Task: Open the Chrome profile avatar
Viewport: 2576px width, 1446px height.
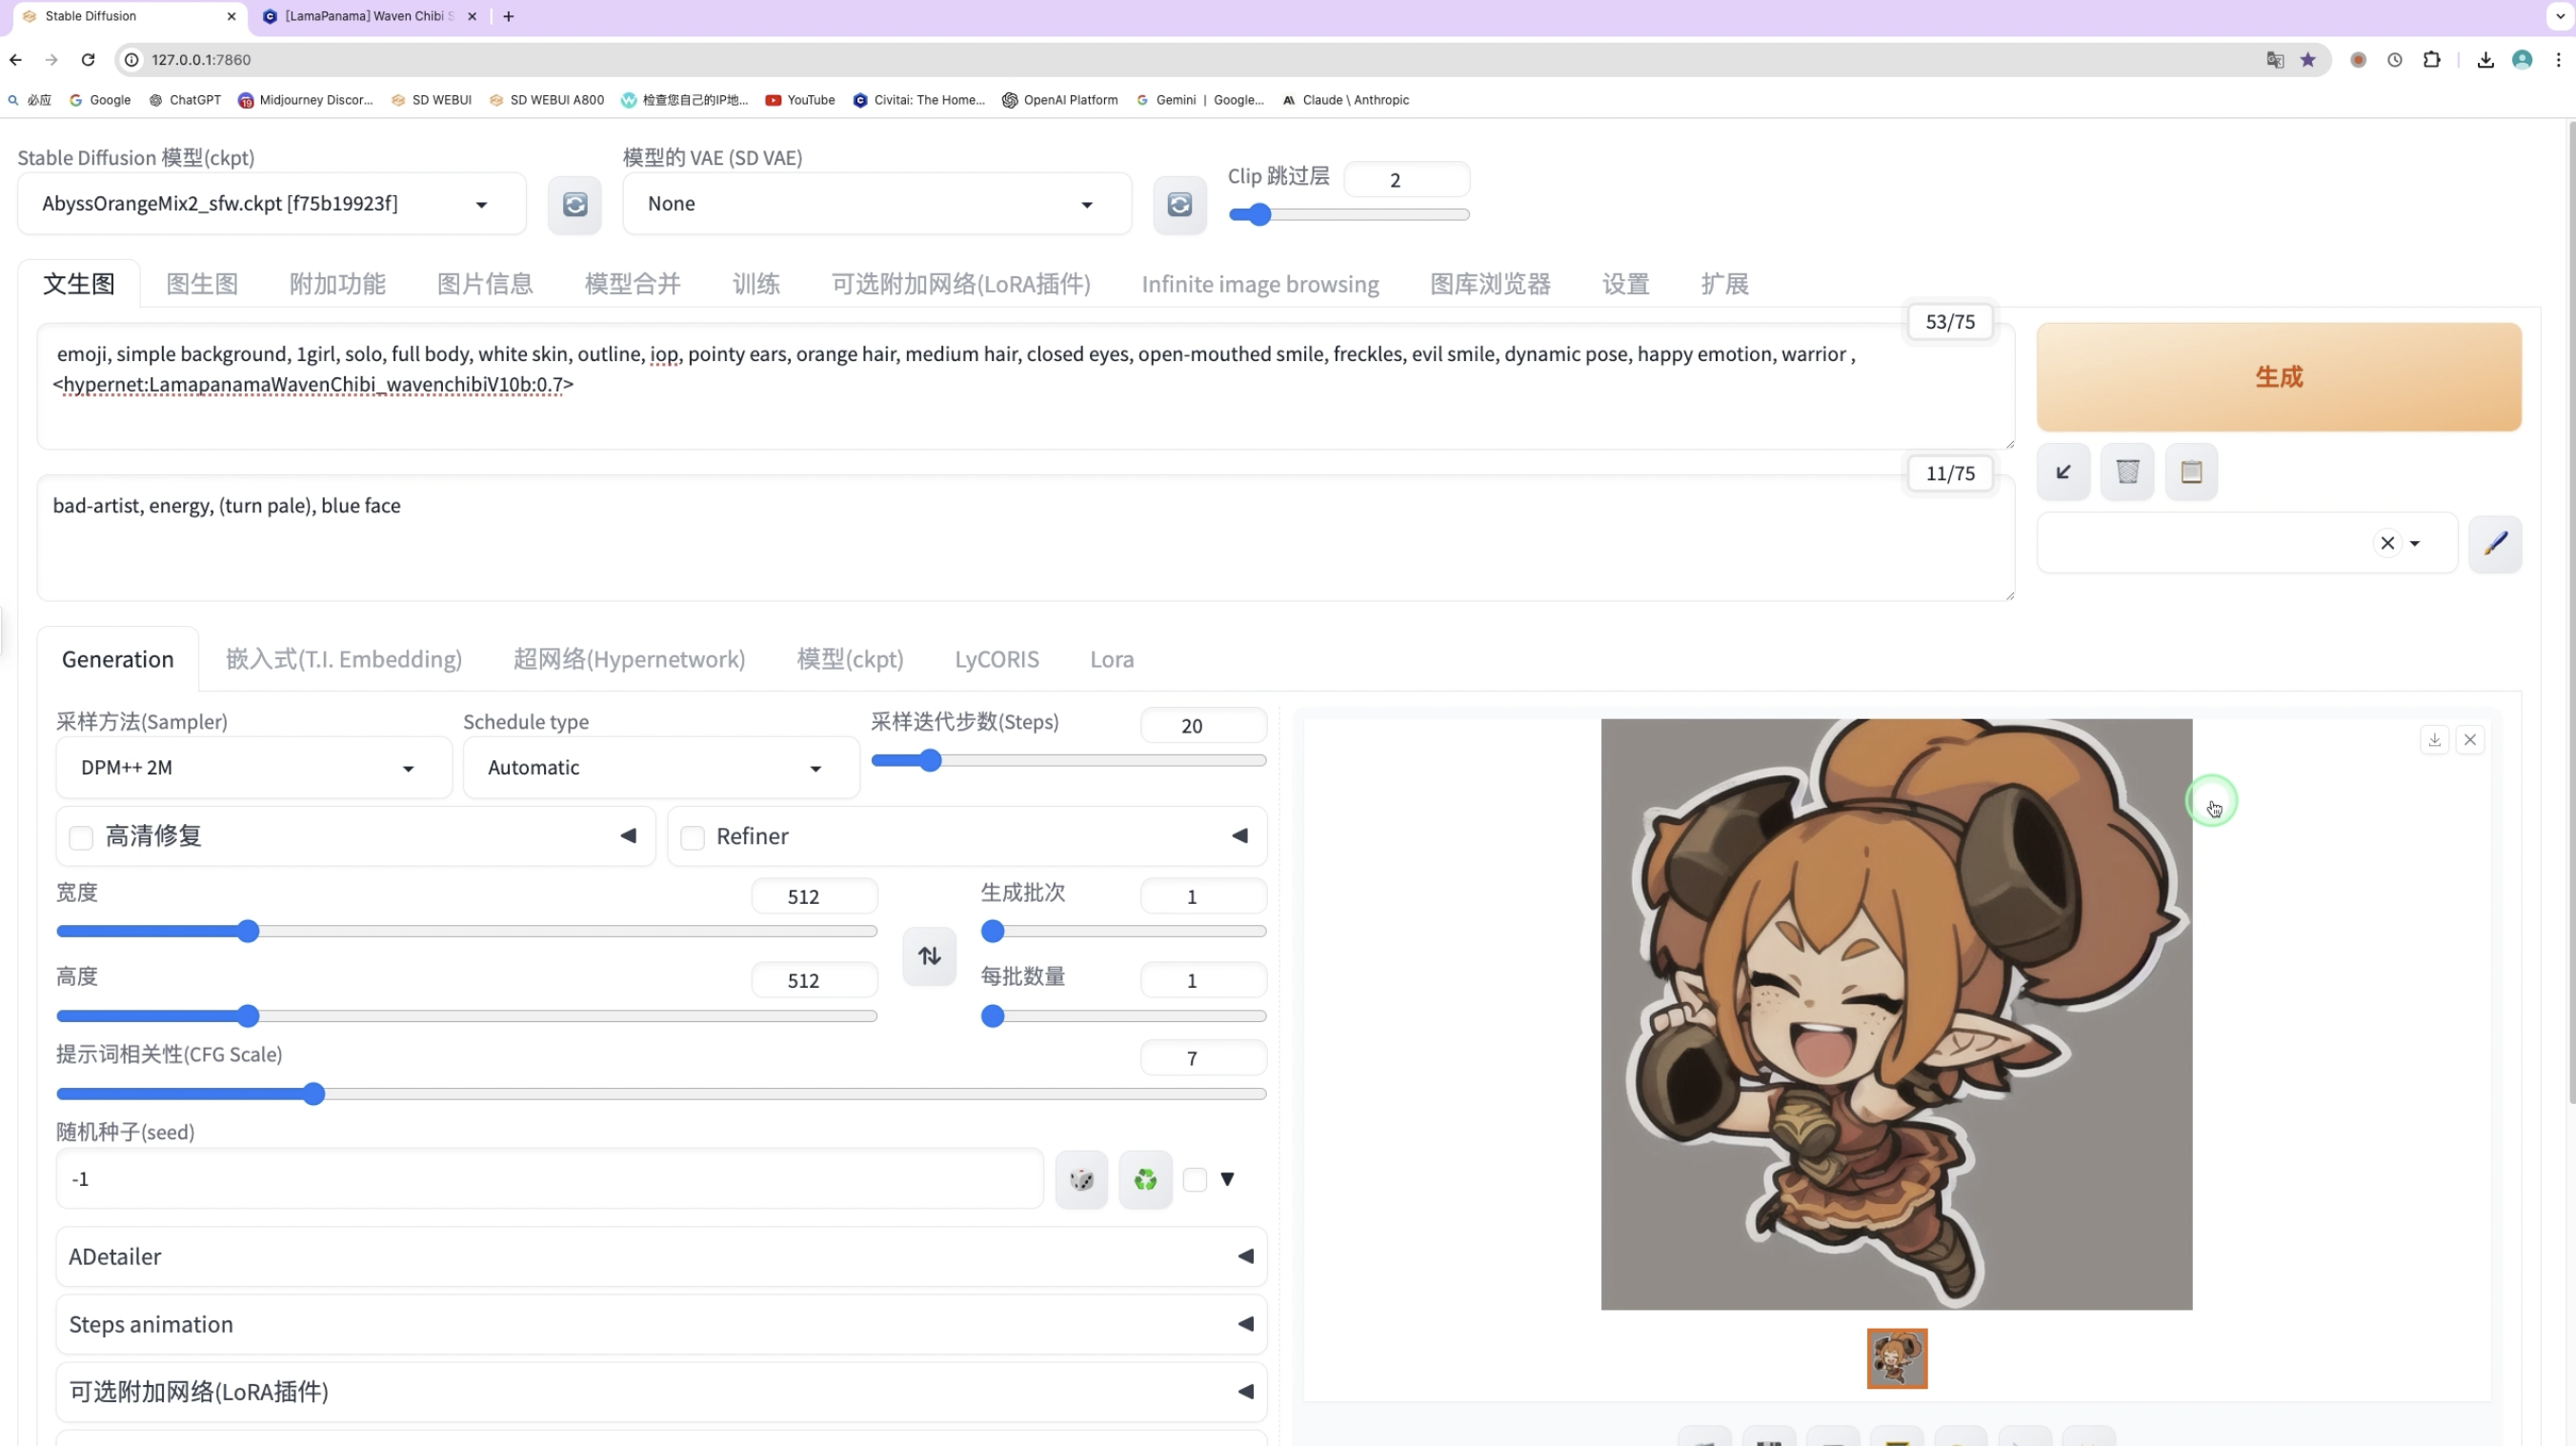Action: pyautogui.click(x=2522, y=60)
